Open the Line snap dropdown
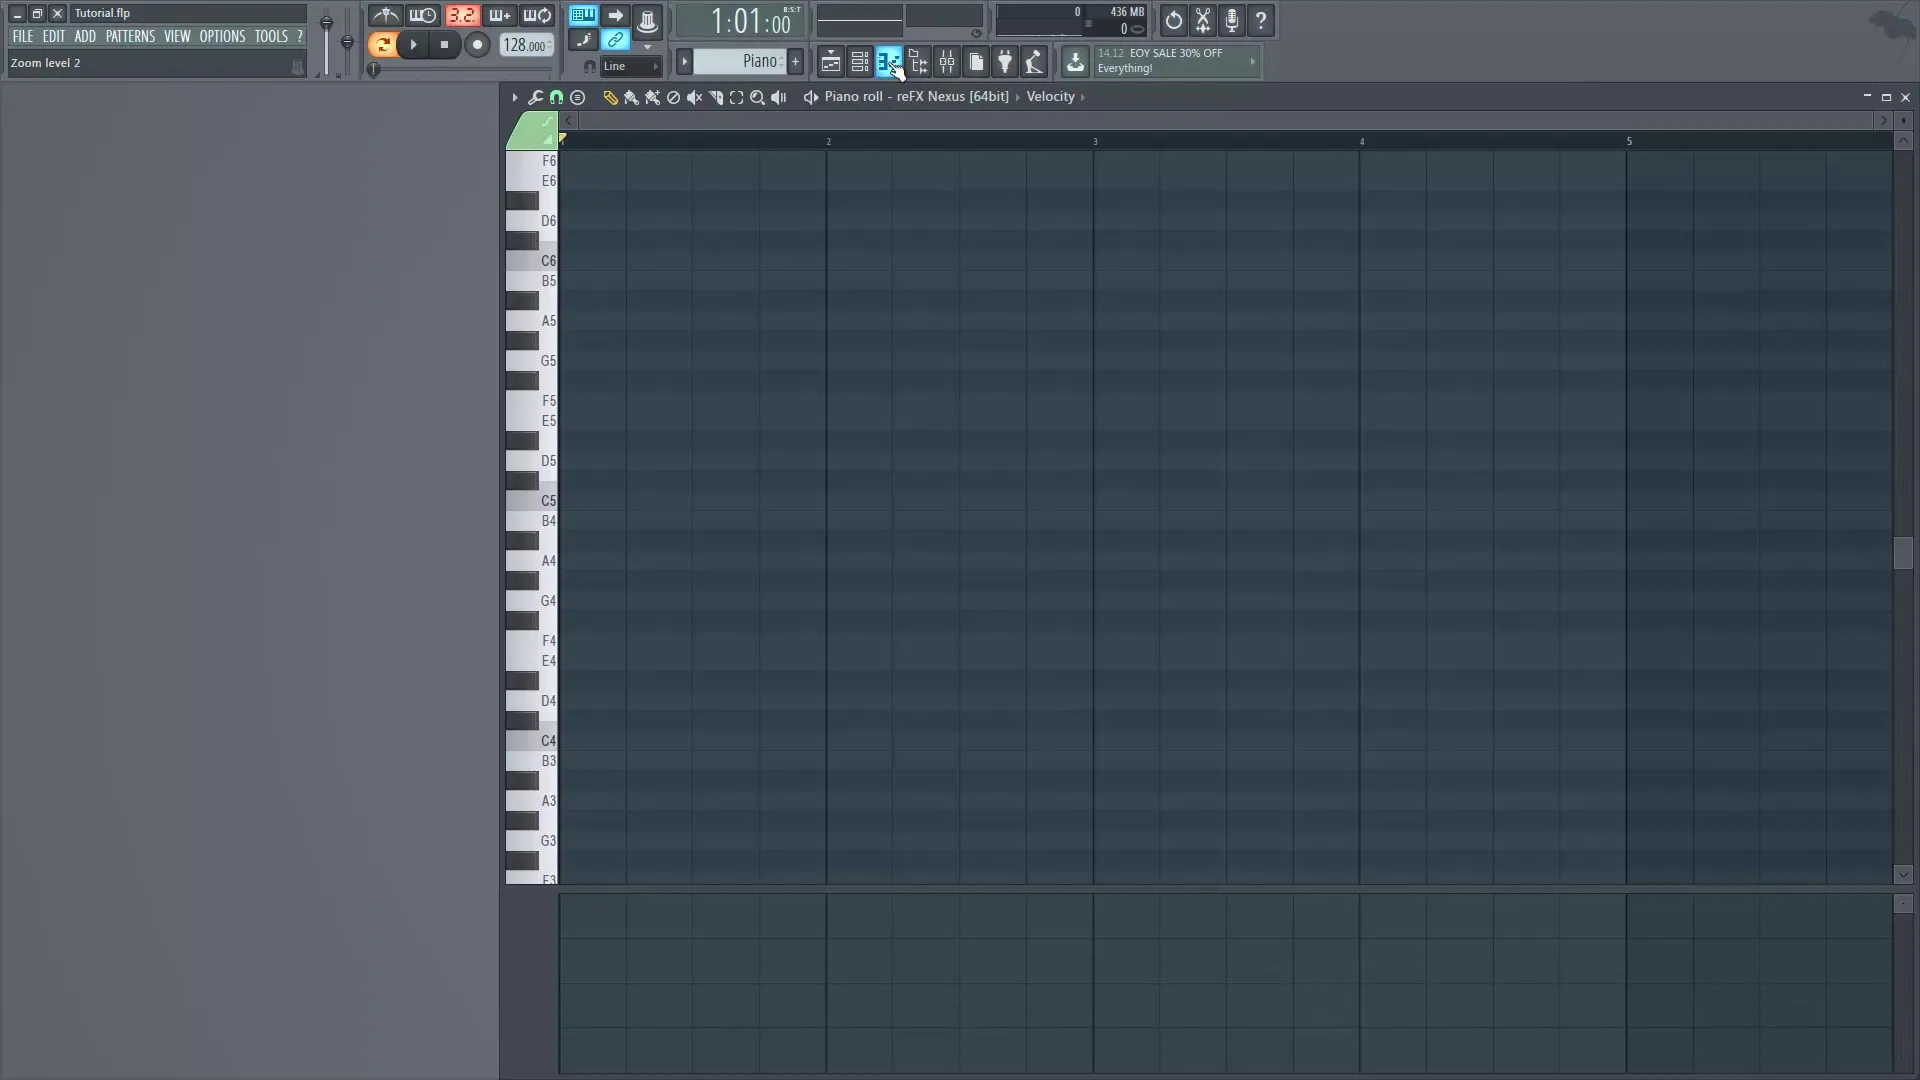The image size is (1920, 1080). click(630, 66)
